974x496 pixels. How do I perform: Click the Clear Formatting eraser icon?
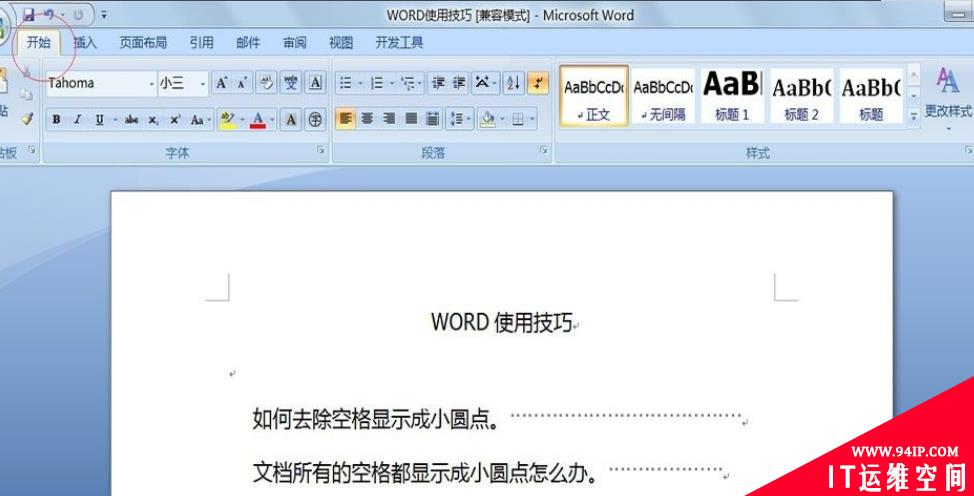click(266, 83)
